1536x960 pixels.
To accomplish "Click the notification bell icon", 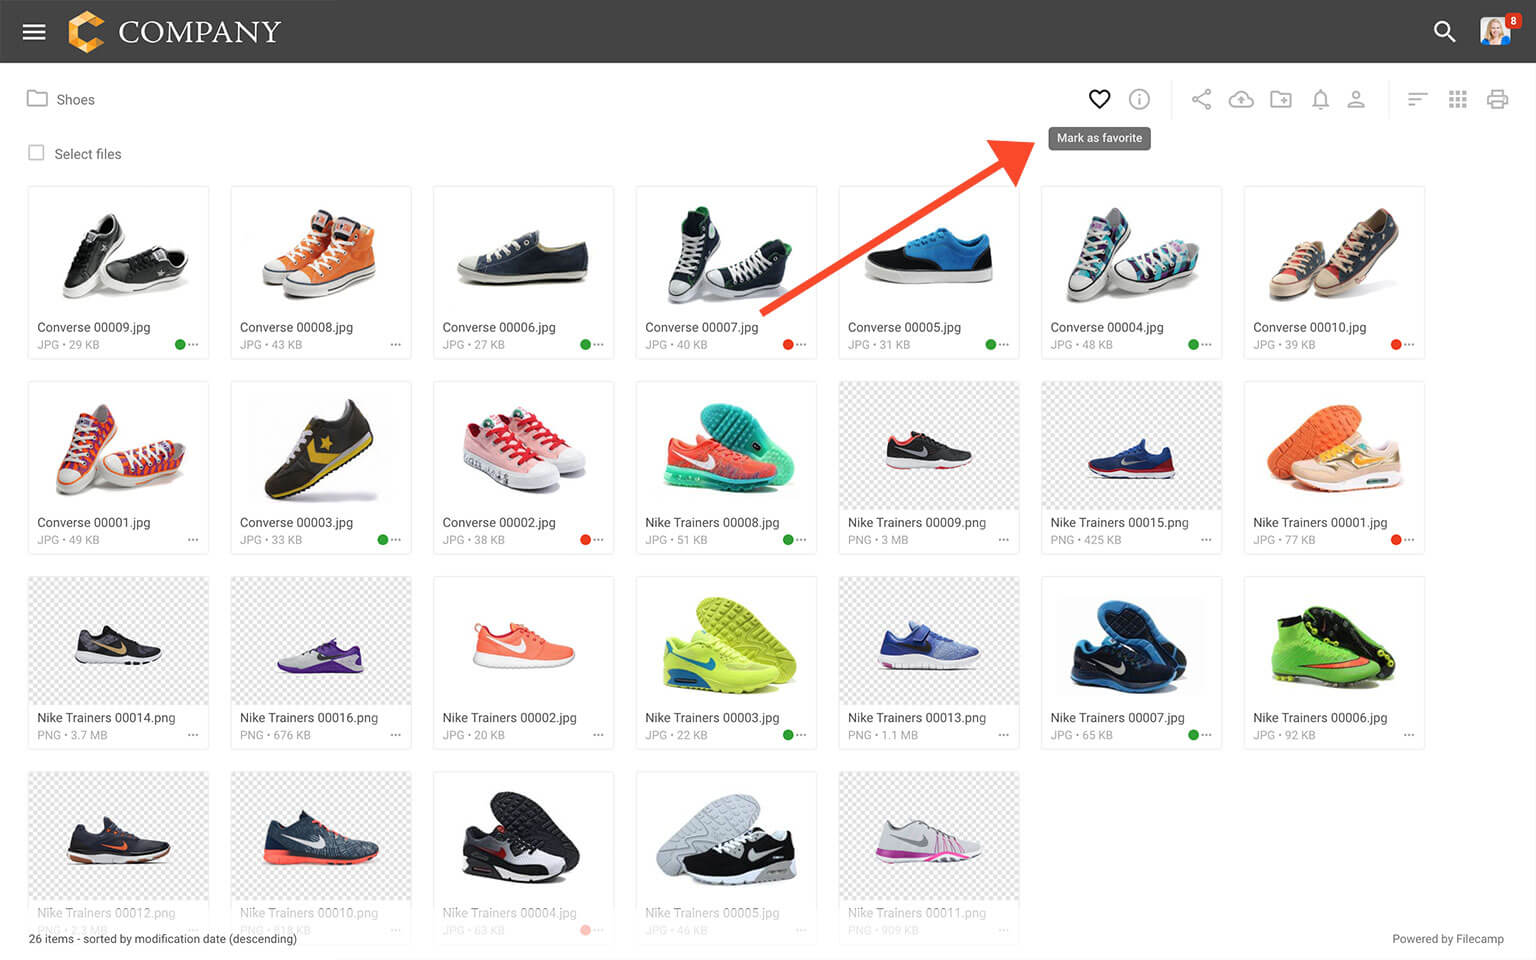I will point(1320,99).
